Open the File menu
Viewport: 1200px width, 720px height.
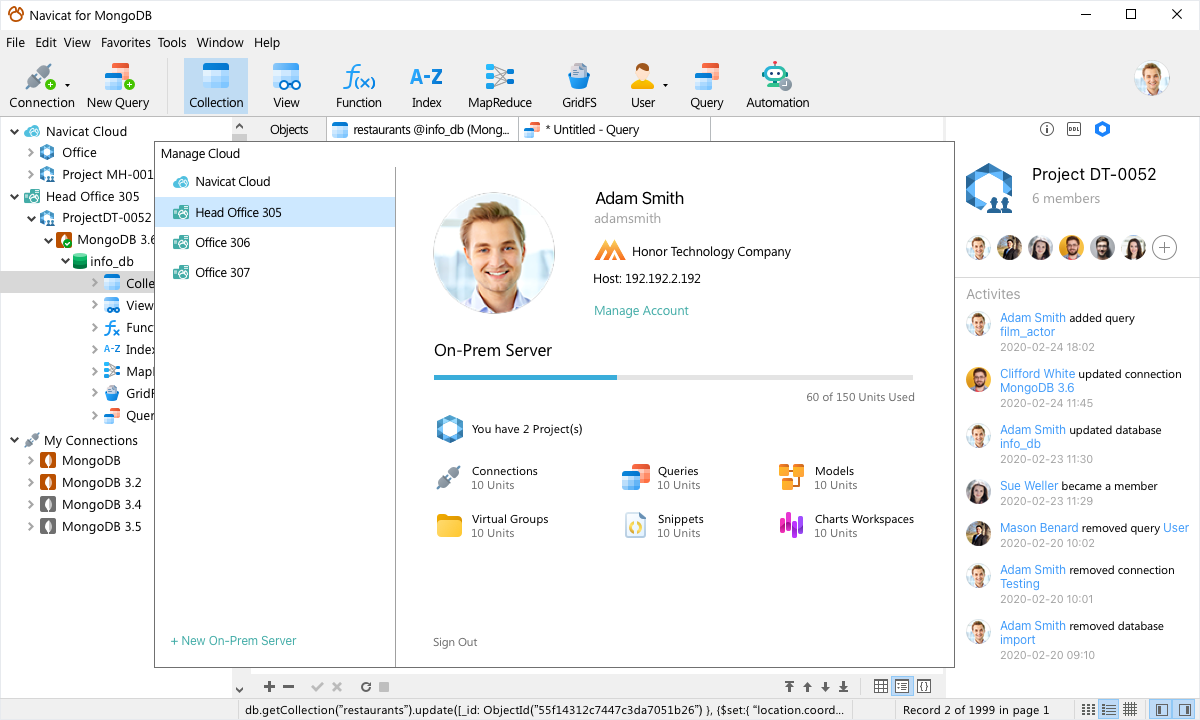coord(15,43)
